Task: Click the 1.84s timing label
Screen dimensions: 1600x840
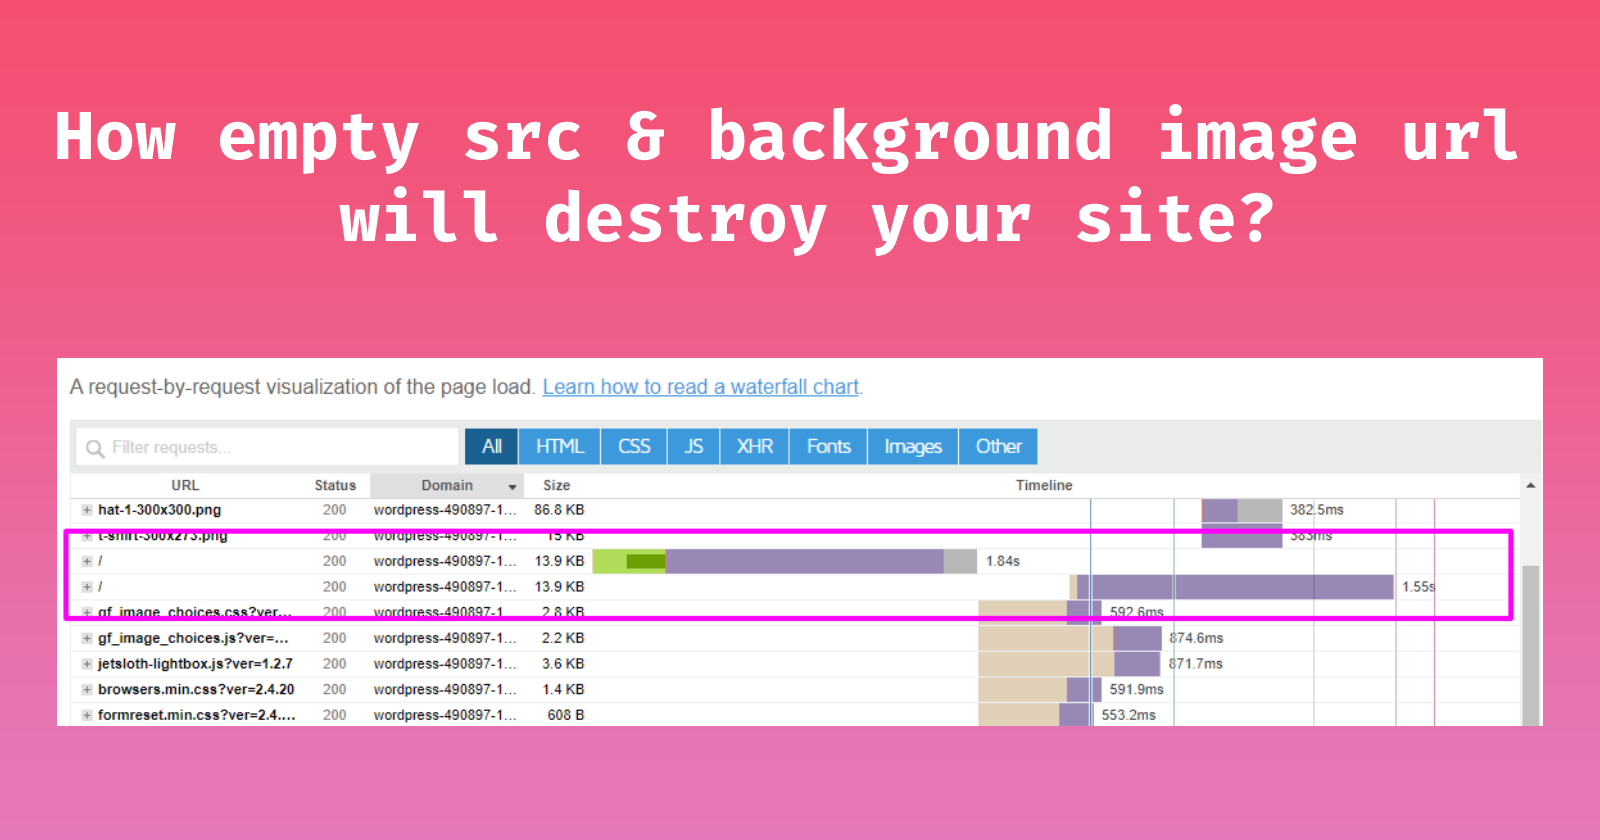Action: (1003, 562)
